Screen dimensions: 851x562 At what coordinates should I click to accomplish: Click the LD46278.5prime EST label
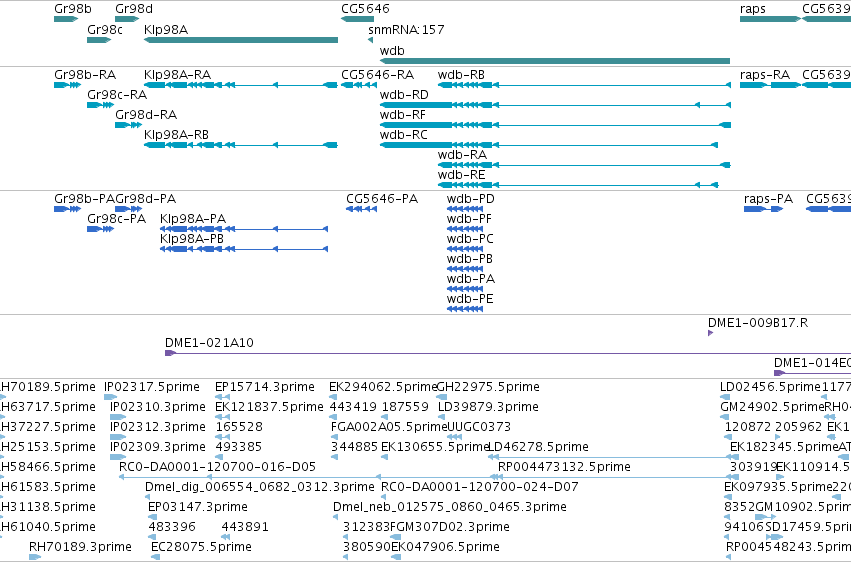tap(538, 447)
